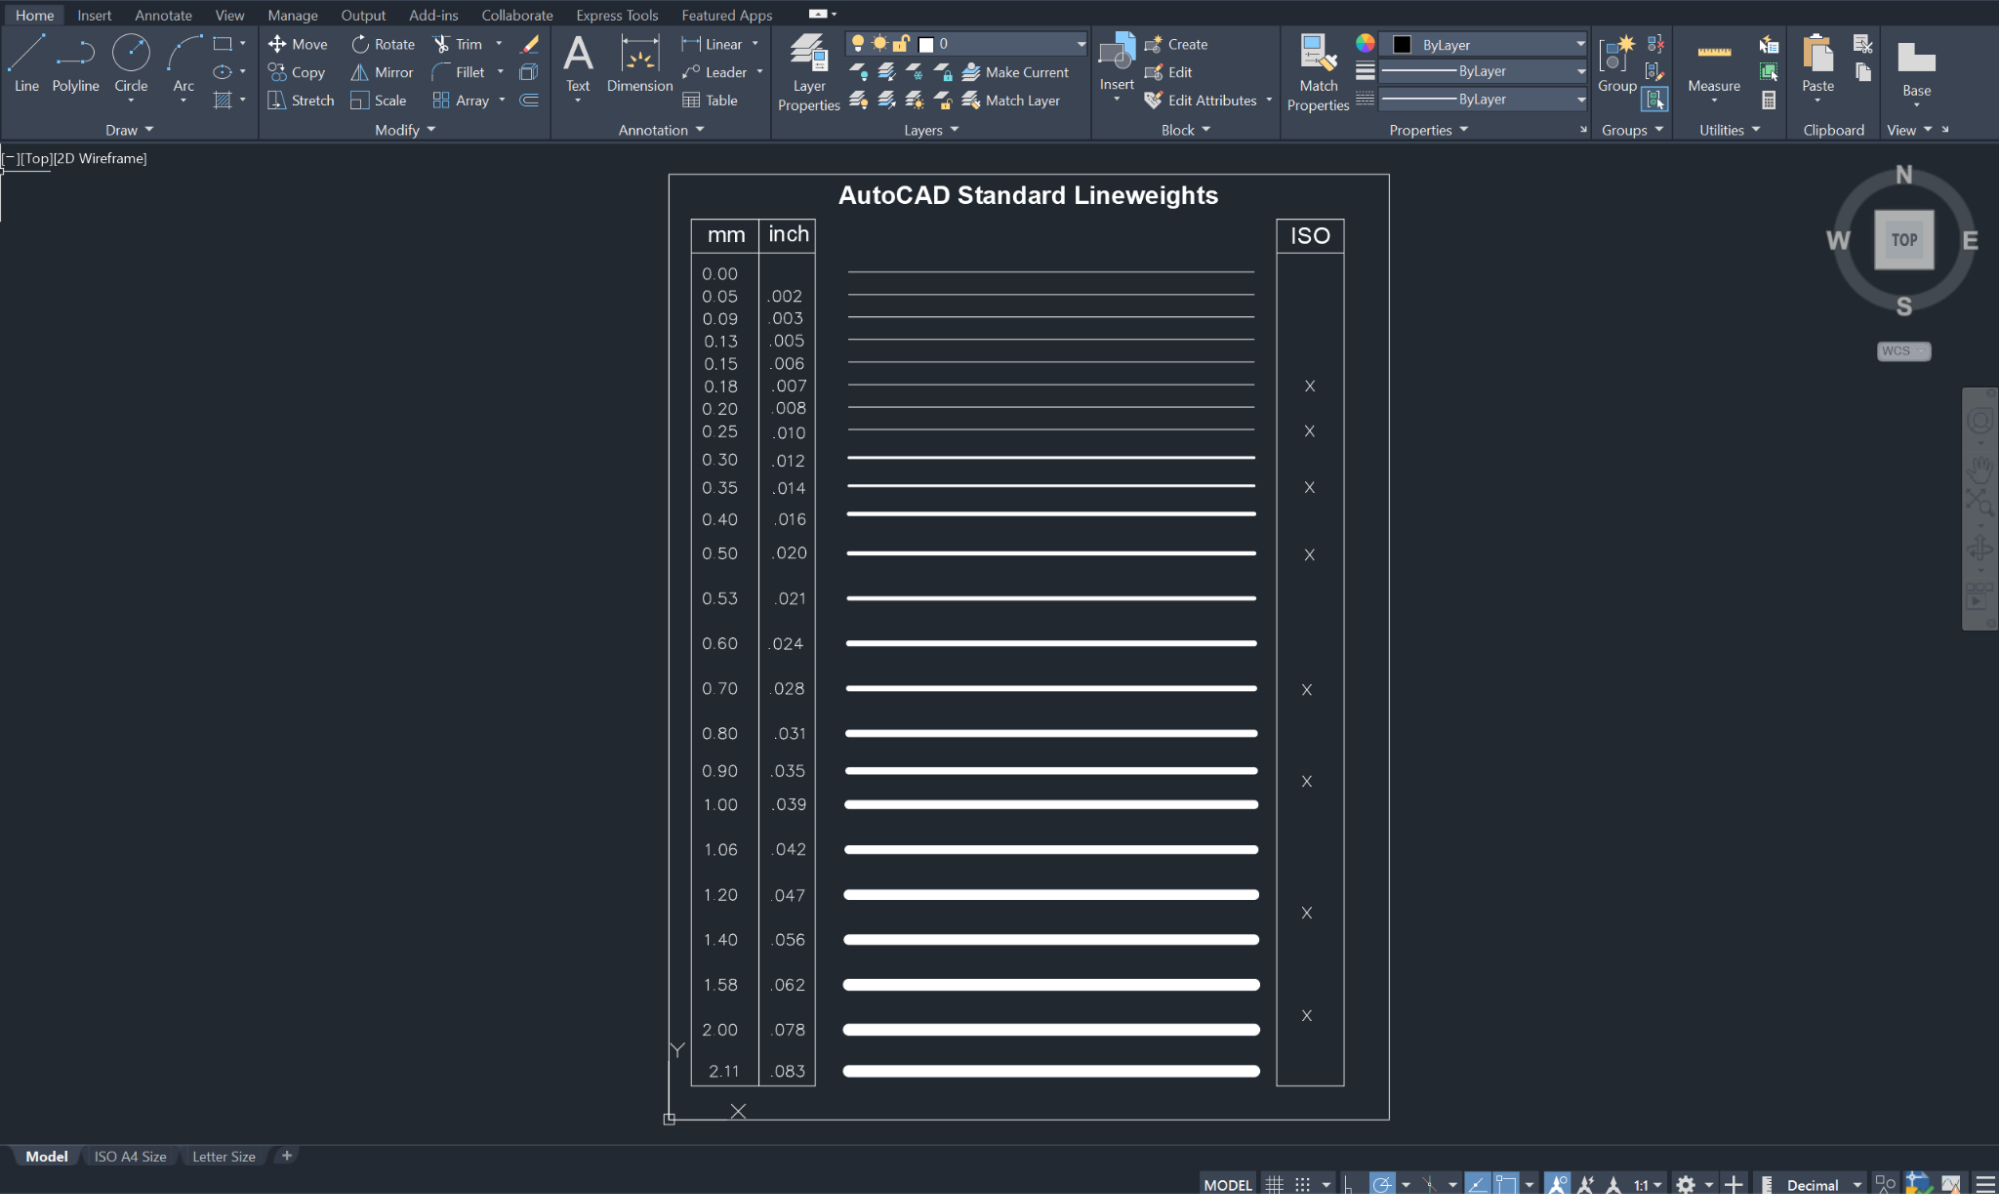
Task: Click the Leader tool
Action: click(x=714, y=72)
